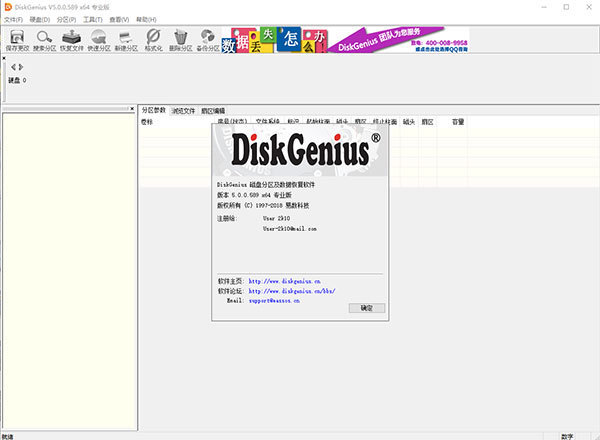Viewport: 600px width, 440px height.
Task: Click the "数字" indicator in the status bar
Action: 567,437
